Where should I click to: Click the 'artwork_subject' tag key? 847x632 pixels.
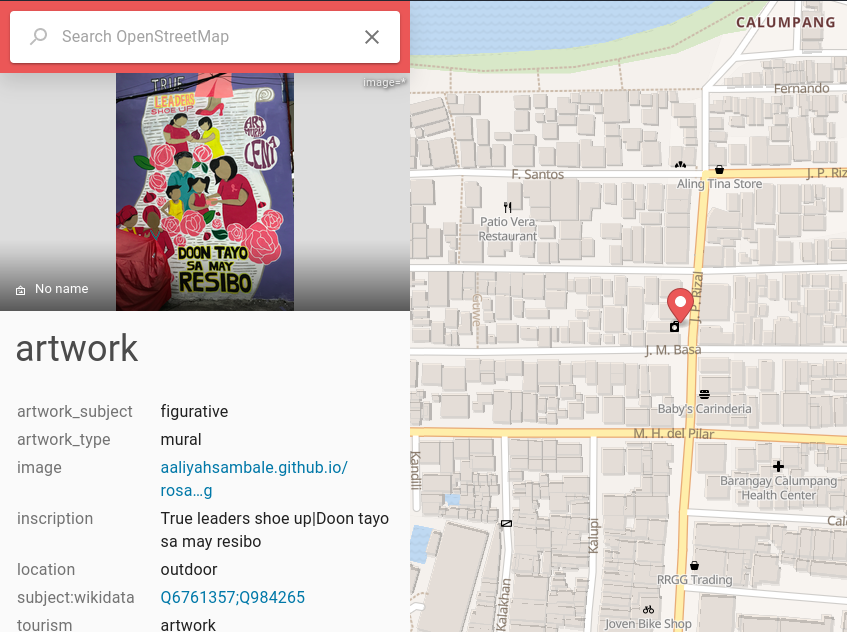coord(75,412)
